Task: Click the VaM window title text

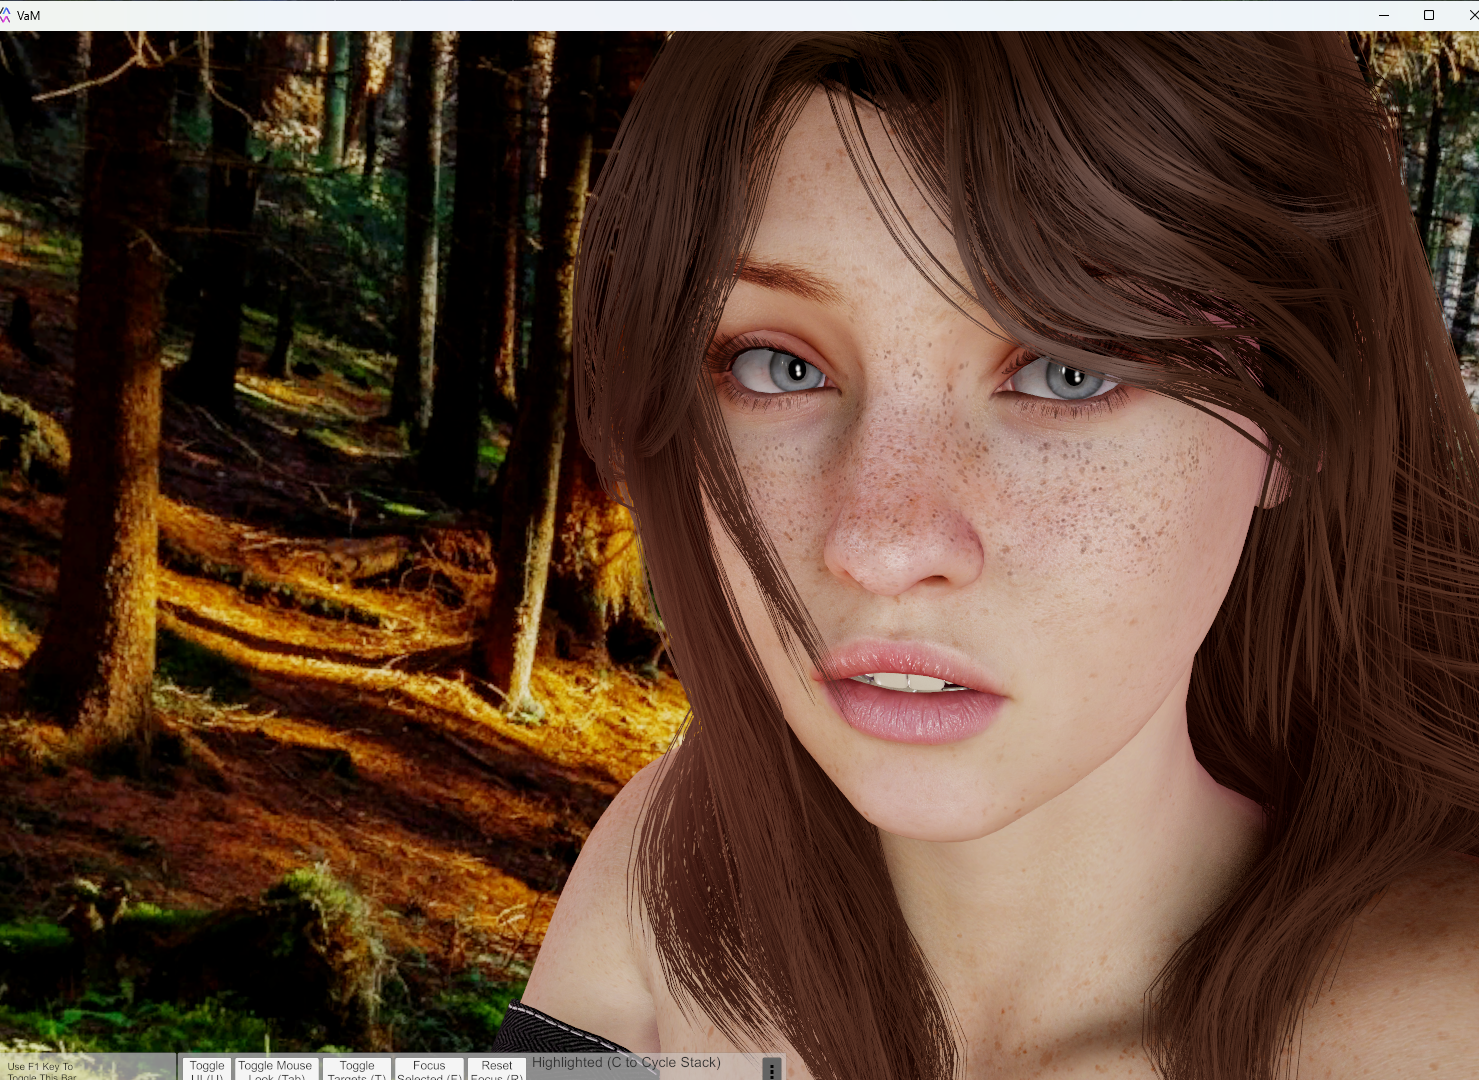Action: pos(29,16)
